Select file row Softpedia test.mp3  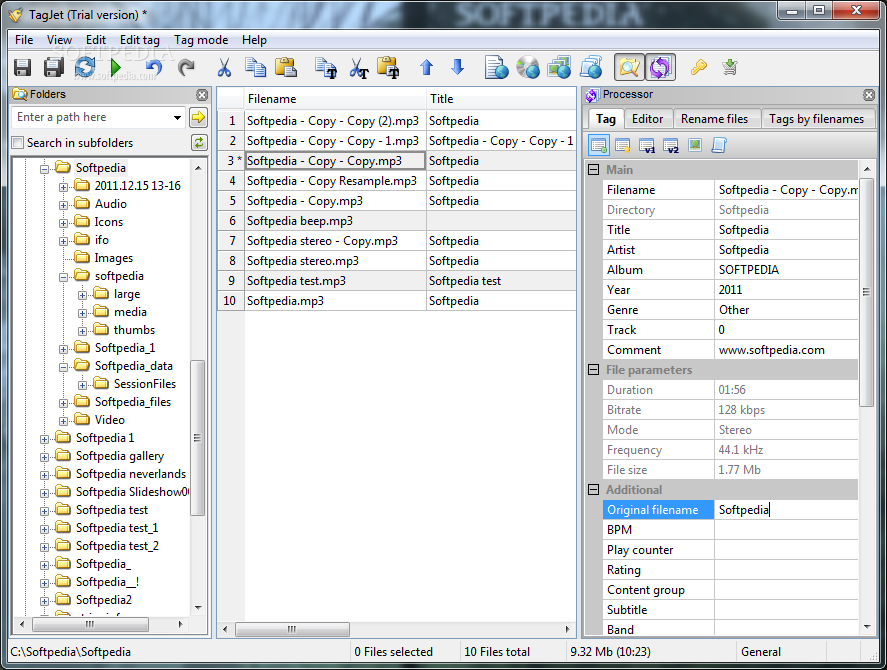point(397,281)
